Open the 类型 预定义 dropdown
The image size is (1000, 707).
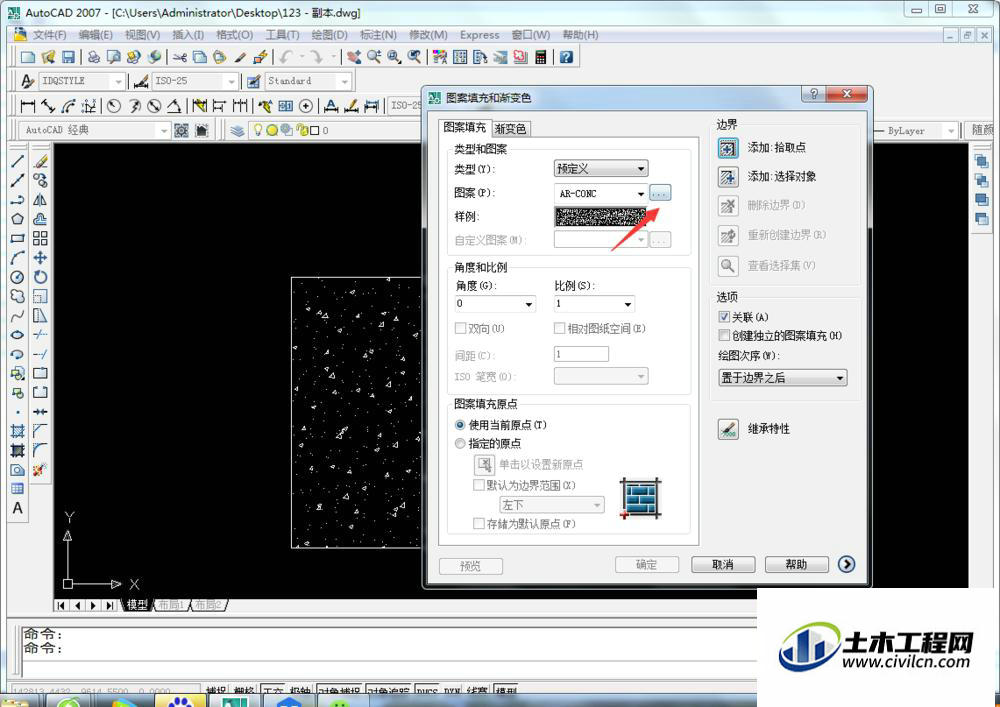601,168
